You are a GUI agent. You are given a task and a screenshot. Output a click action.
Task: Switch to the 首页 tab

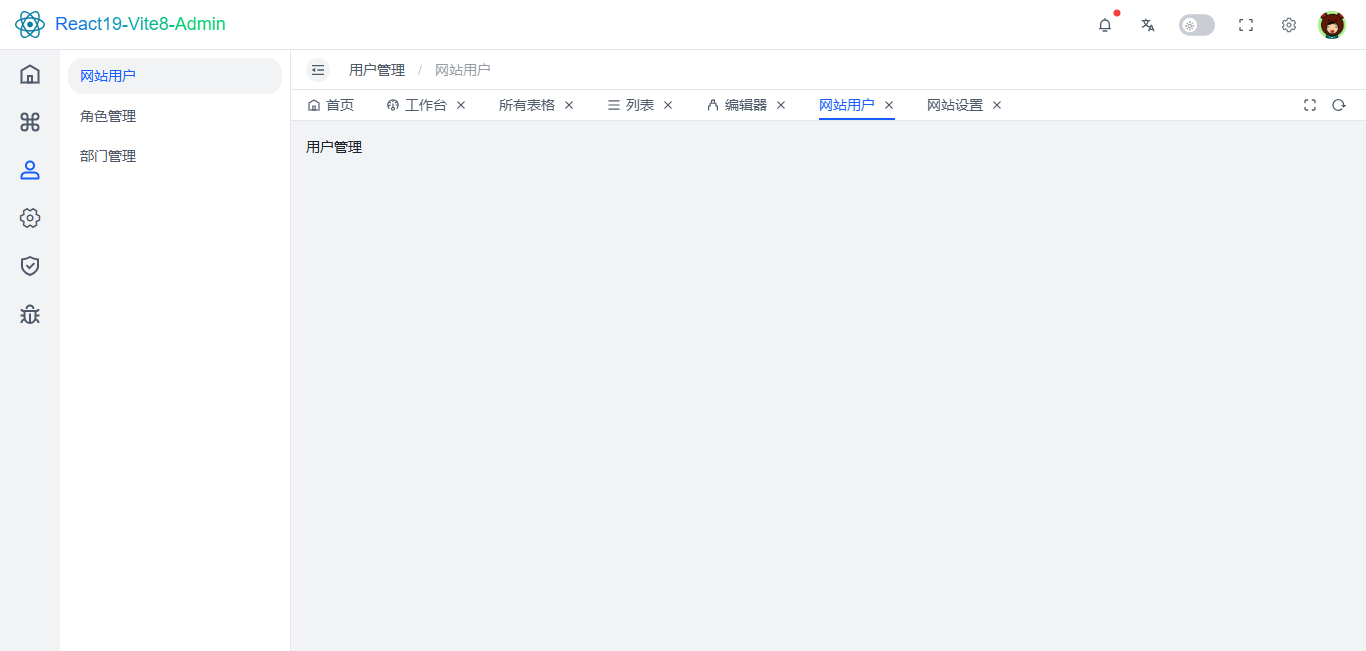(331, 105)
